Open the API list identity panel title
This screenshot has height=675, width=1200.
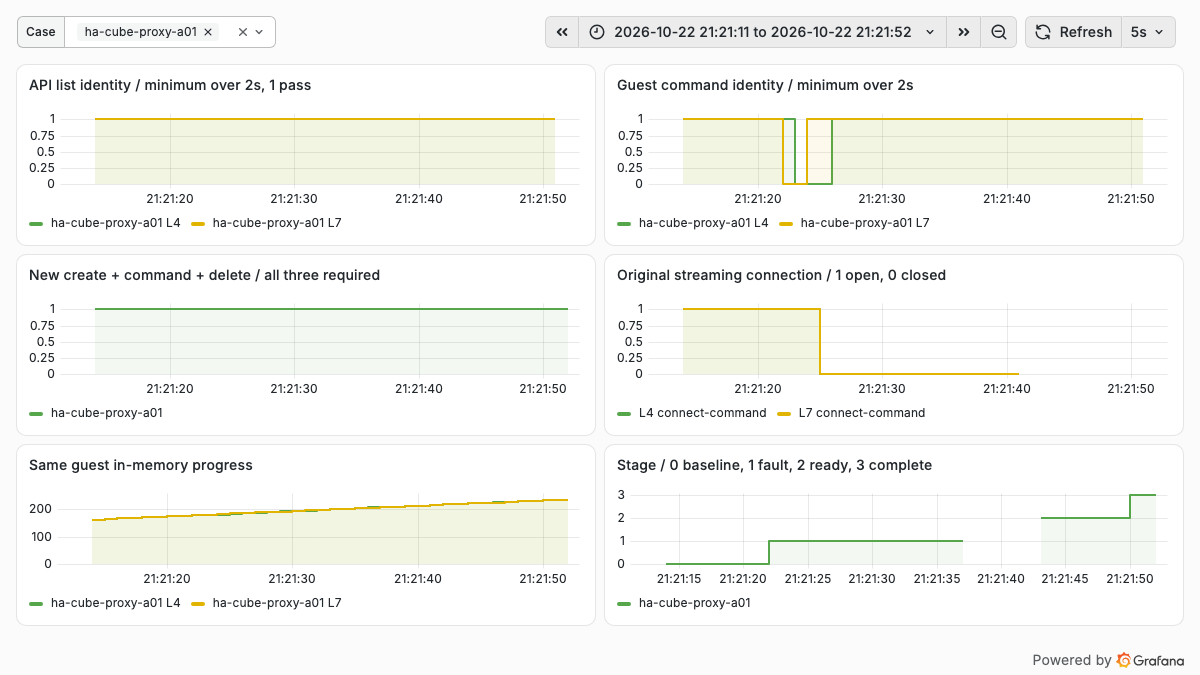coord(170,85)
